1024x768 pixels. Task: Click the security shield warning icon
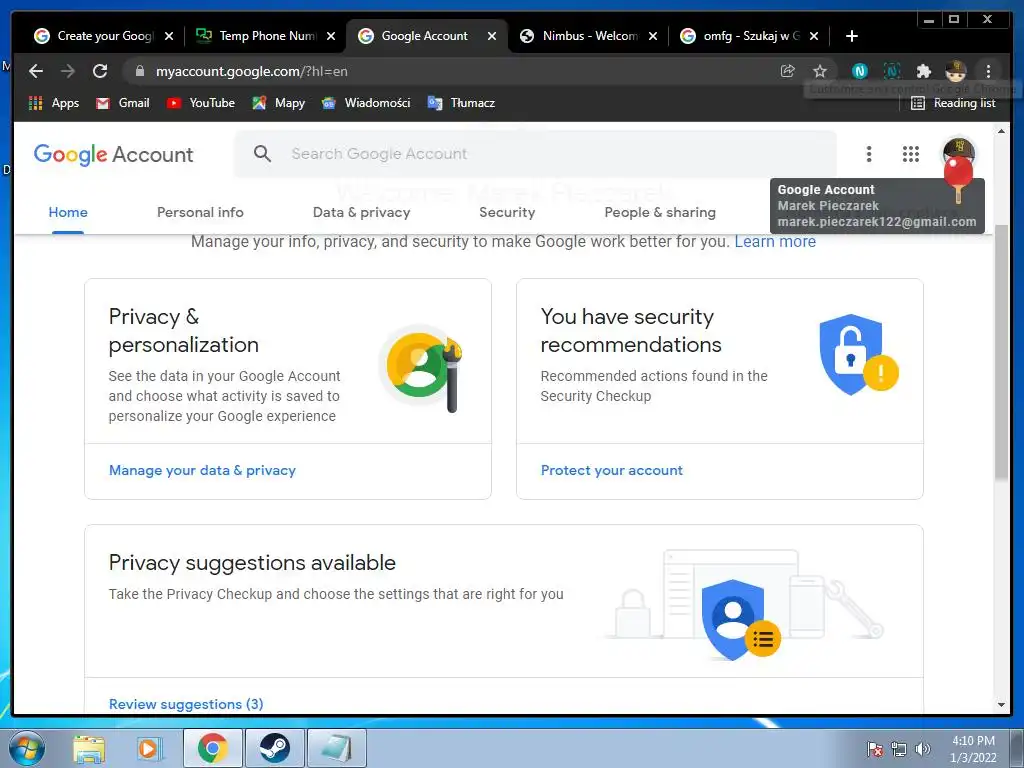pos(858,355)
